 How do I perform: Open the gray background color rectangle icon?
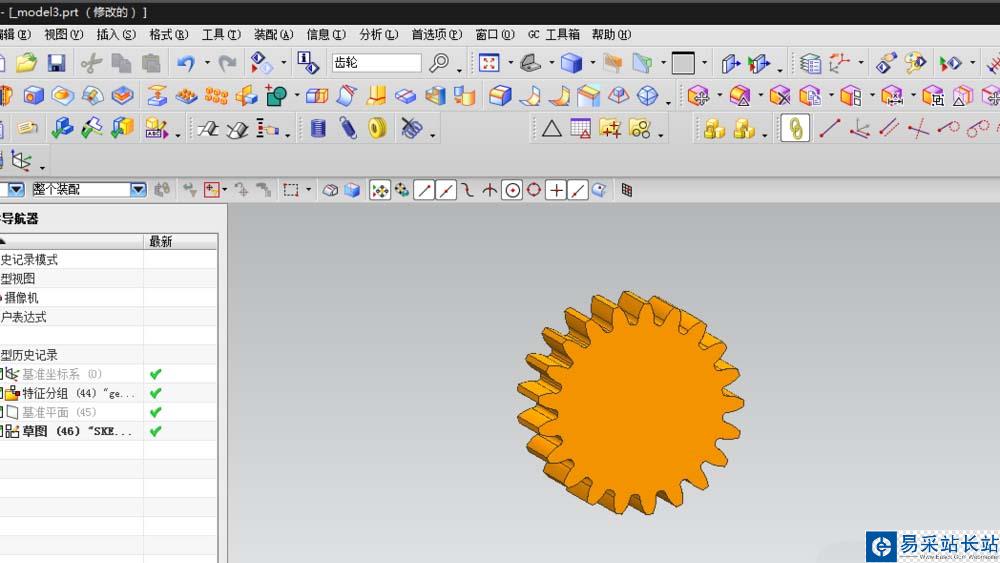pyautogui.click(x=682, y=63)
